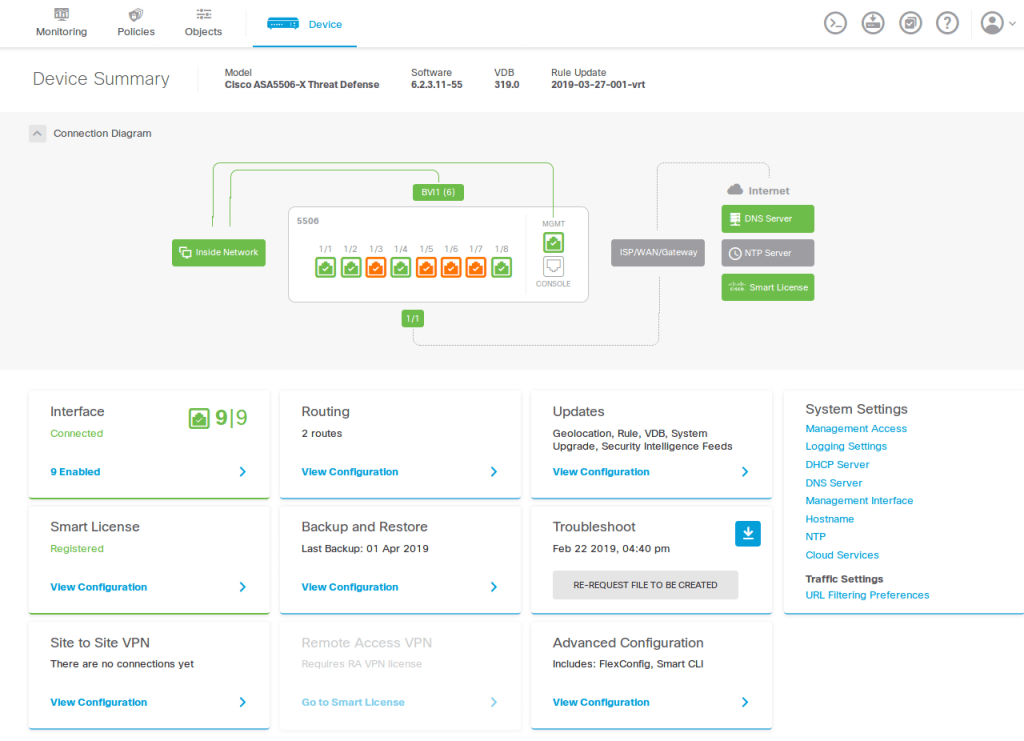The width and height of the screenshot is (1024, 741).
Task: Click the Internet cloud icon
Action: (735, 190)
